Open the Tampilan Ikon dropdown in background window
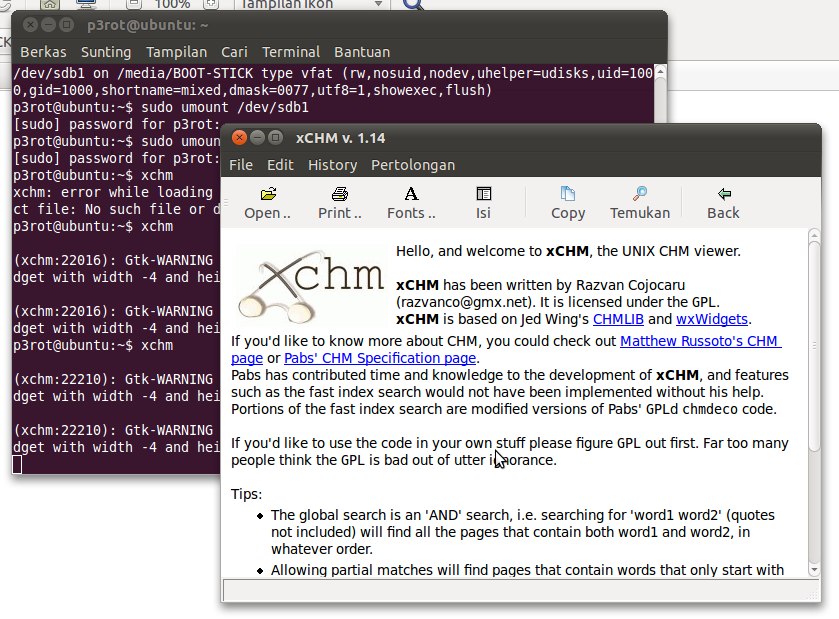839x619 pixels. click(x=311, y=4)
